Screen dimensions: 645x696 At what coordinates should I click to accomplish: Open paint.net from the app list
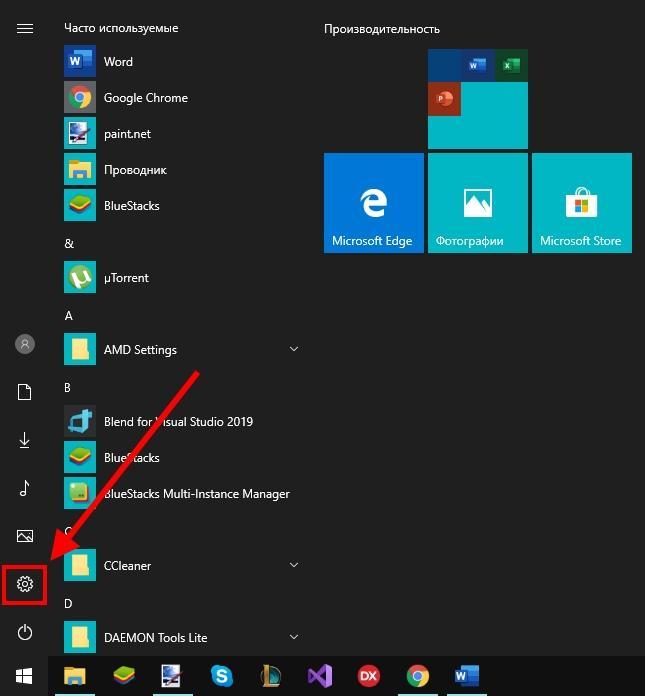point(184,133)
